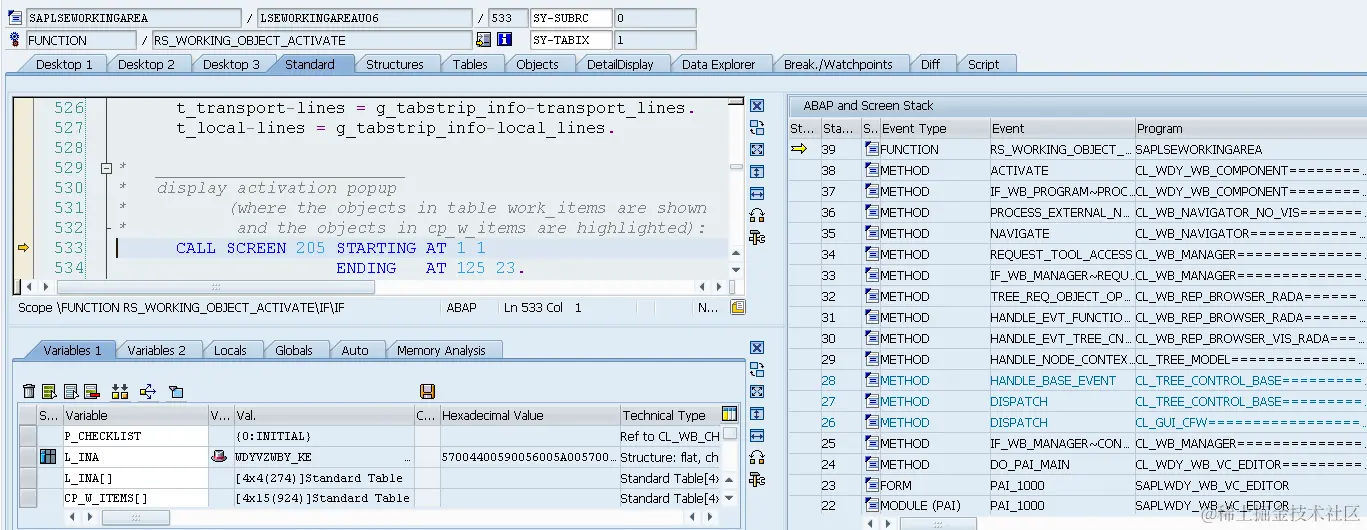Maximize the source code tool horizontally
The image size is (1367, 530).
pyautogui.click(x=757, y=193)
